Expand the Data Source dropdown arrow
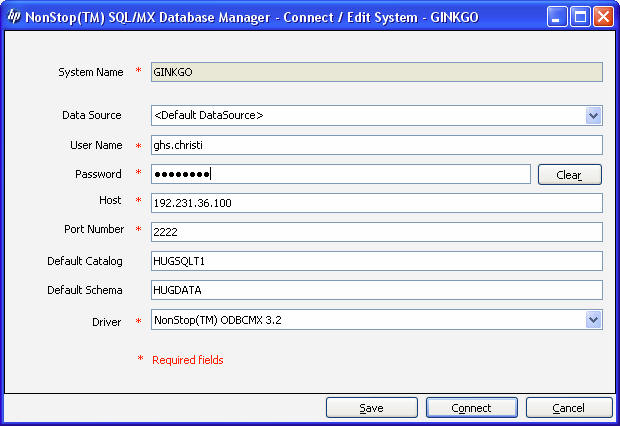This screenshot has height=426, width=620. (x=593, y=115)
